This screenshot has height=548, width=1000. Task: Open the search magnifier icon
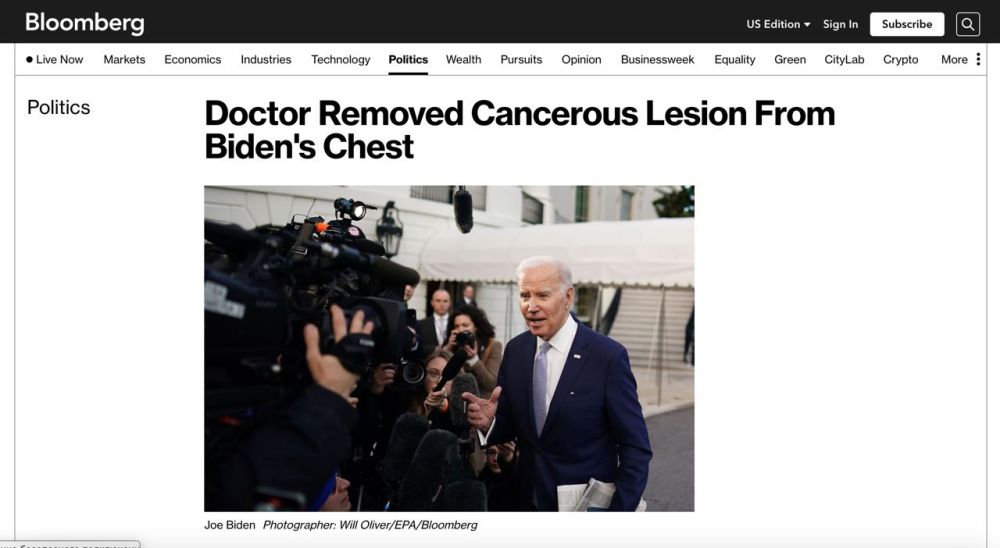(x=967, y=24)
